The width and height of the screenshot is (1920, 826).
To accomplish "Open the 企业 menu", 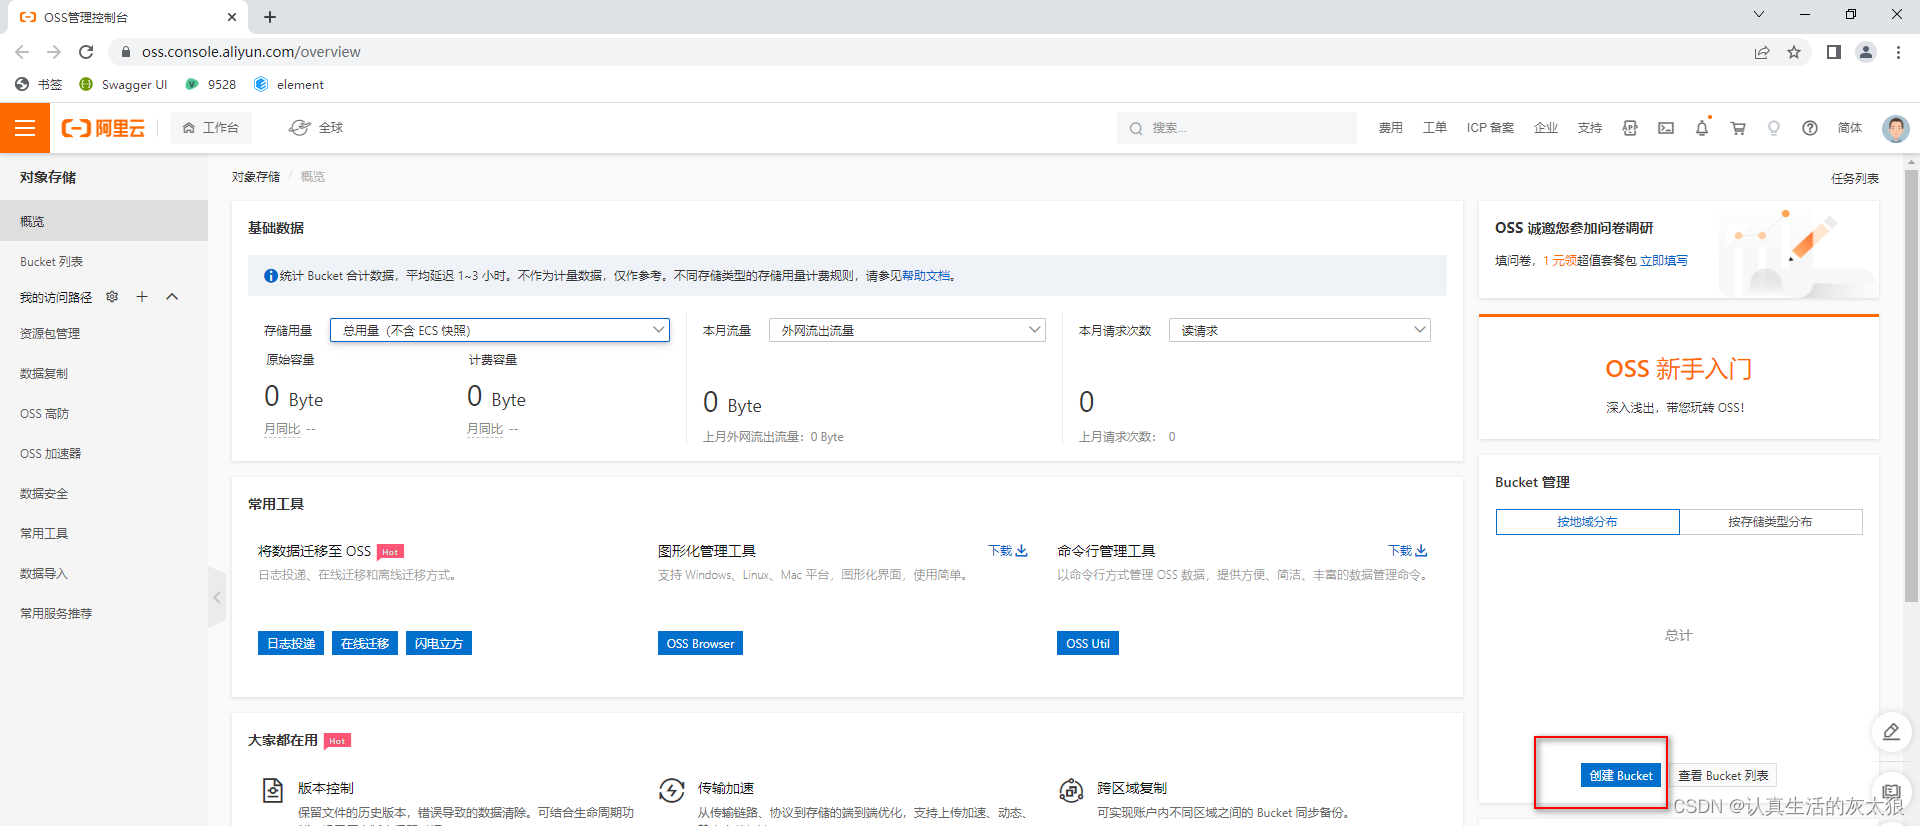I will tap(1546, 128).
